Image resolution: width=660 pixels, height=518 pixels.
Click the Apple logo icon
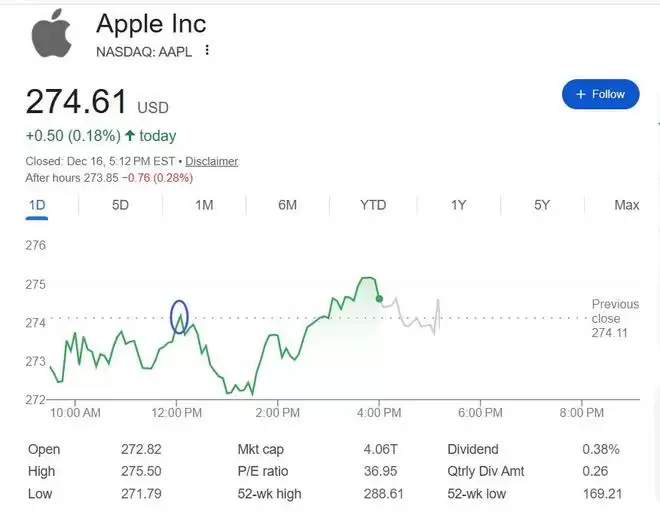coord(52,34)
